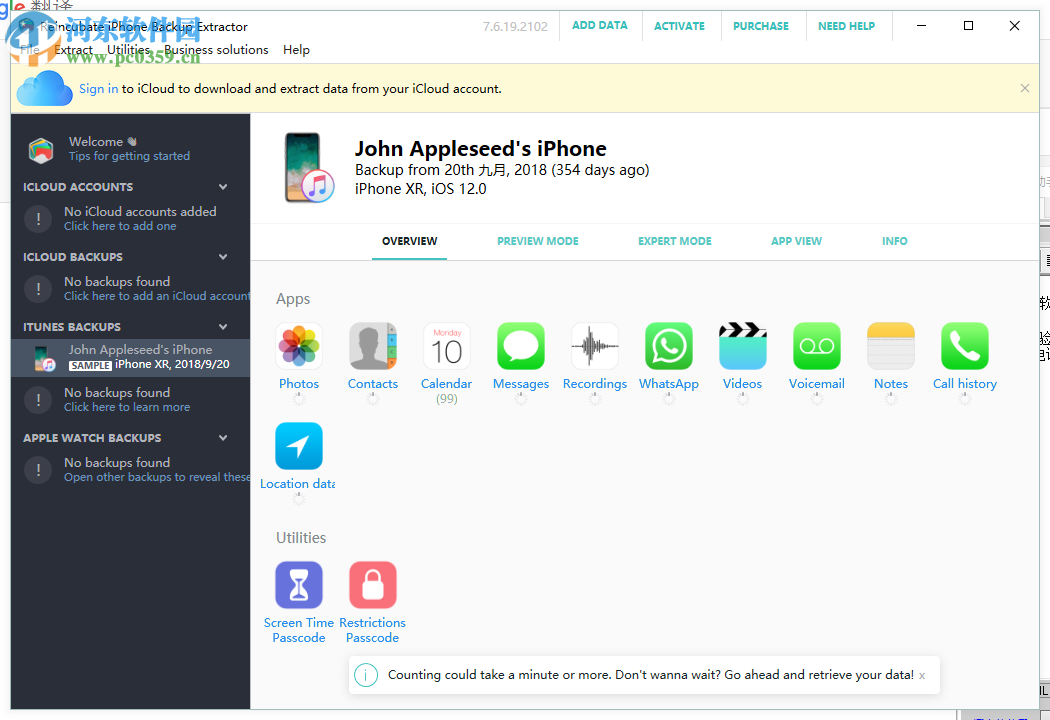The image size is (1050, 720).
Task: Select the Screen Time Passcode utility
Action: point(298,585)
